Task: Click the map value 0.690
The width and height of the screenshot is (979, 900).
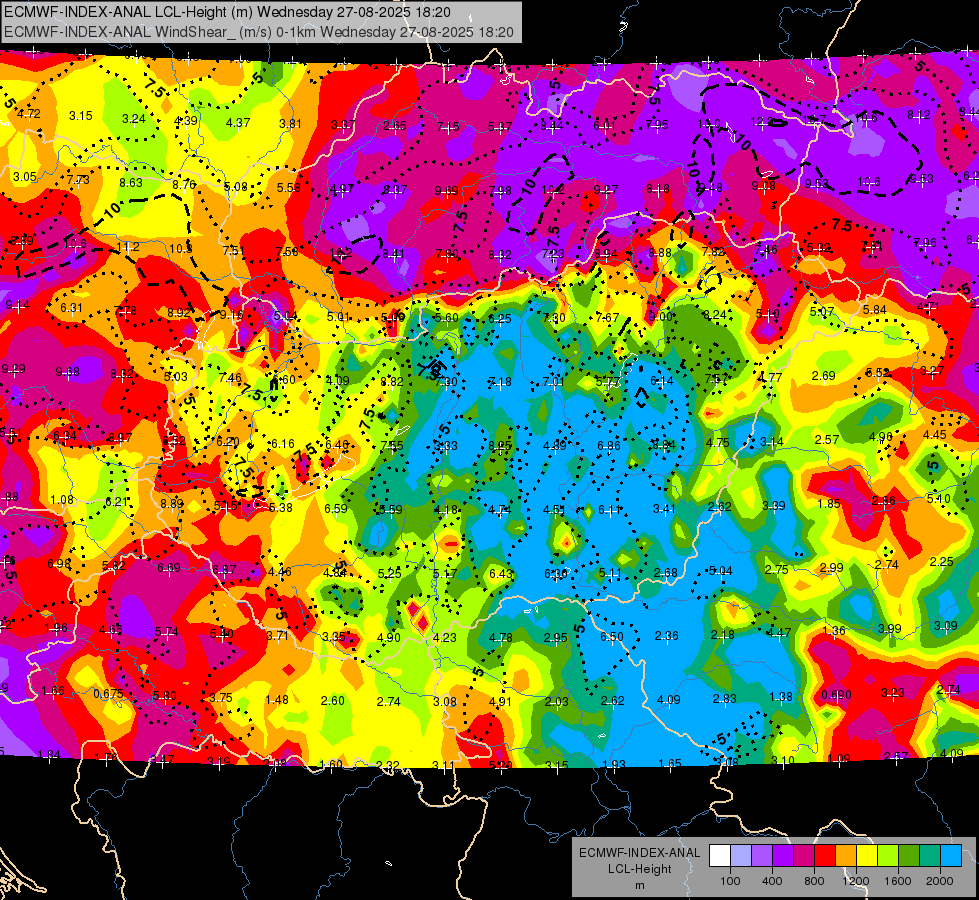Action: point(836,695)
